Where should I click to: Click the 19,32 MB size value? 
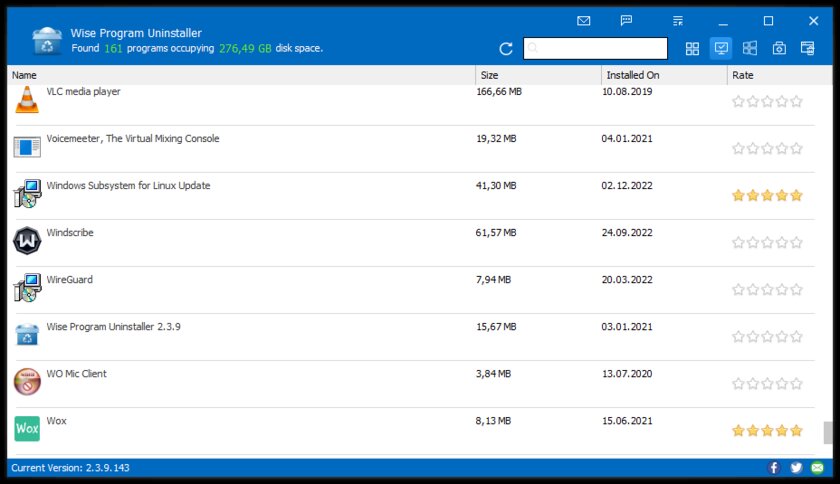click(496, 139)
